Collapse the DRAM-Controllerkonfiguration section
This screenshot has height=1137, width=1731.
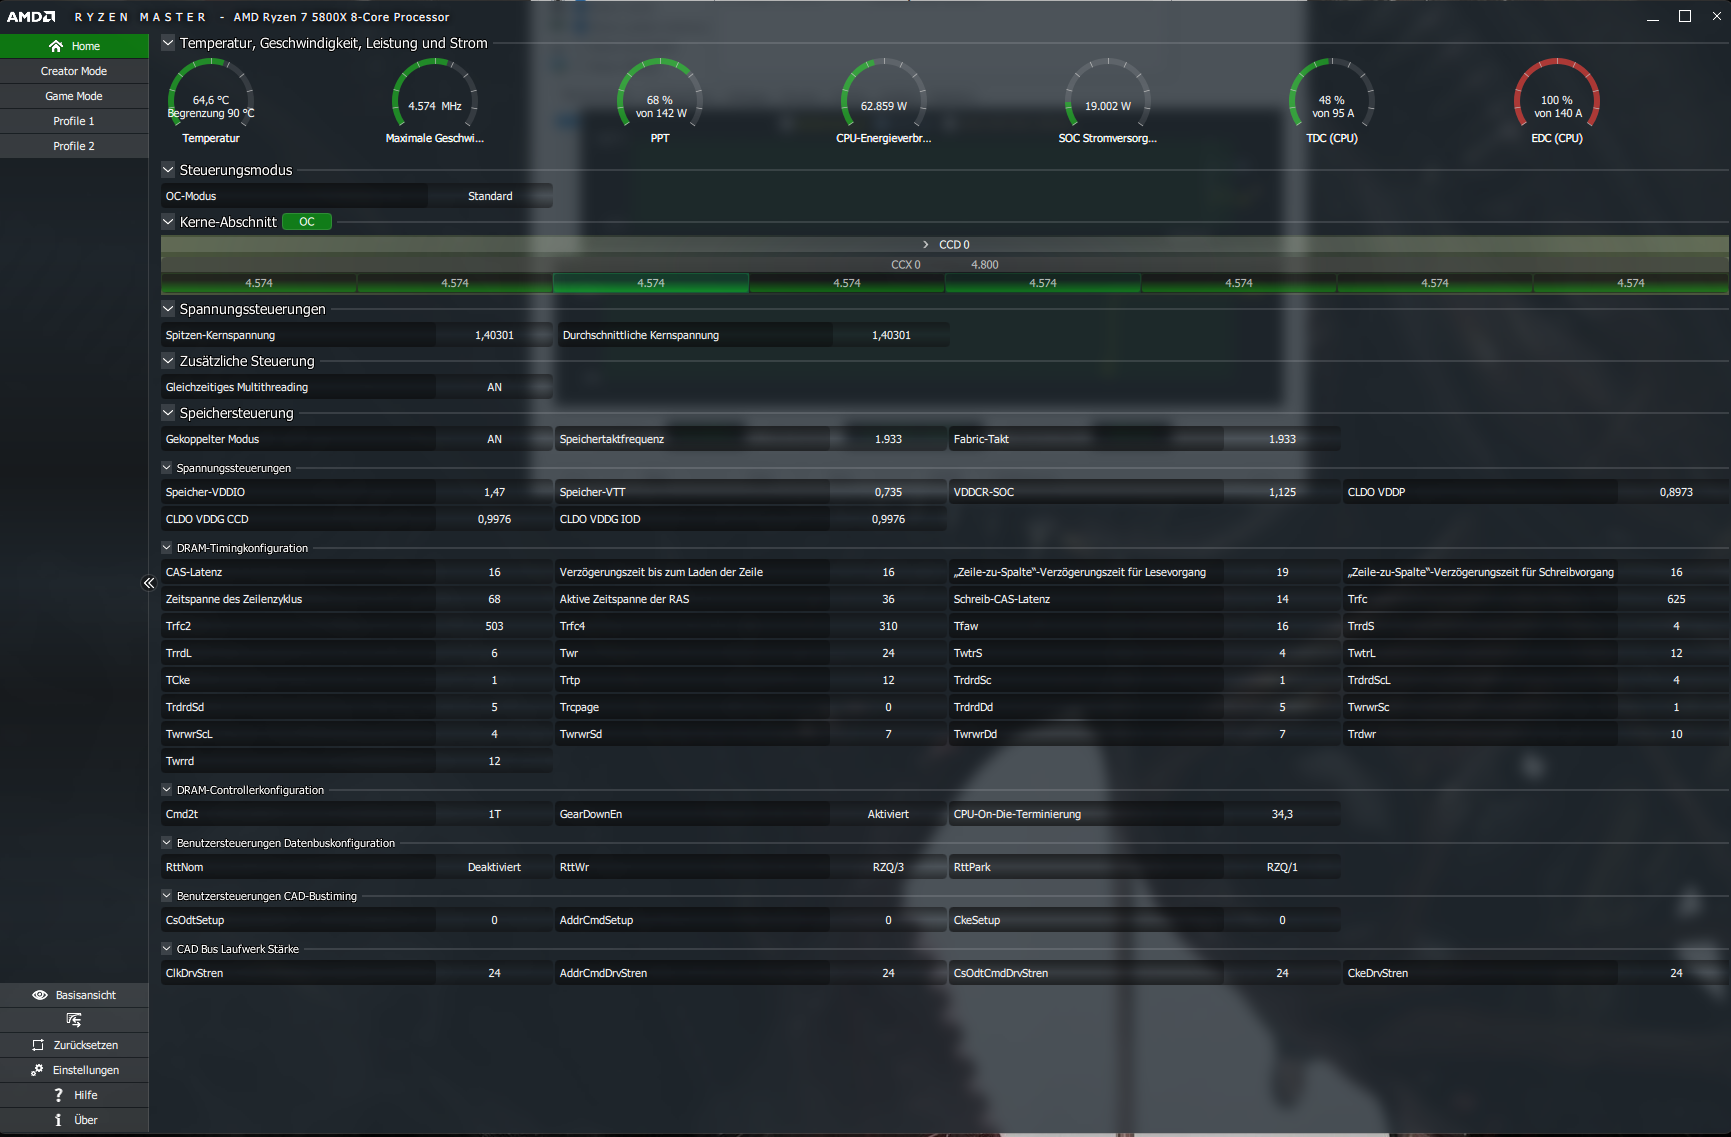[x=167, y=790]
